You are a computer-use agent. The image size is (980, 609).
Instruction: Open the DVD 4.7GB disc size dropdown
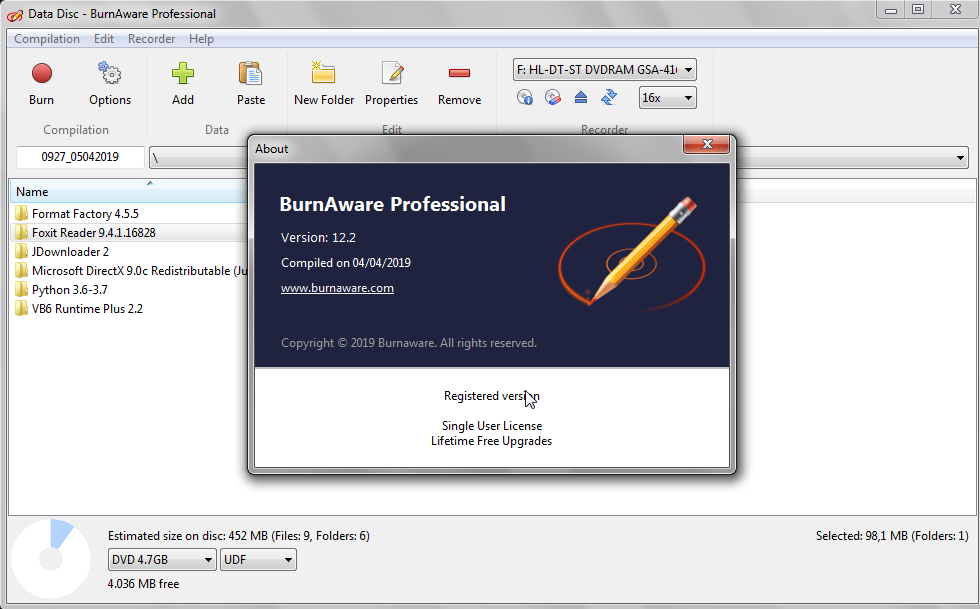click(162, 560)
